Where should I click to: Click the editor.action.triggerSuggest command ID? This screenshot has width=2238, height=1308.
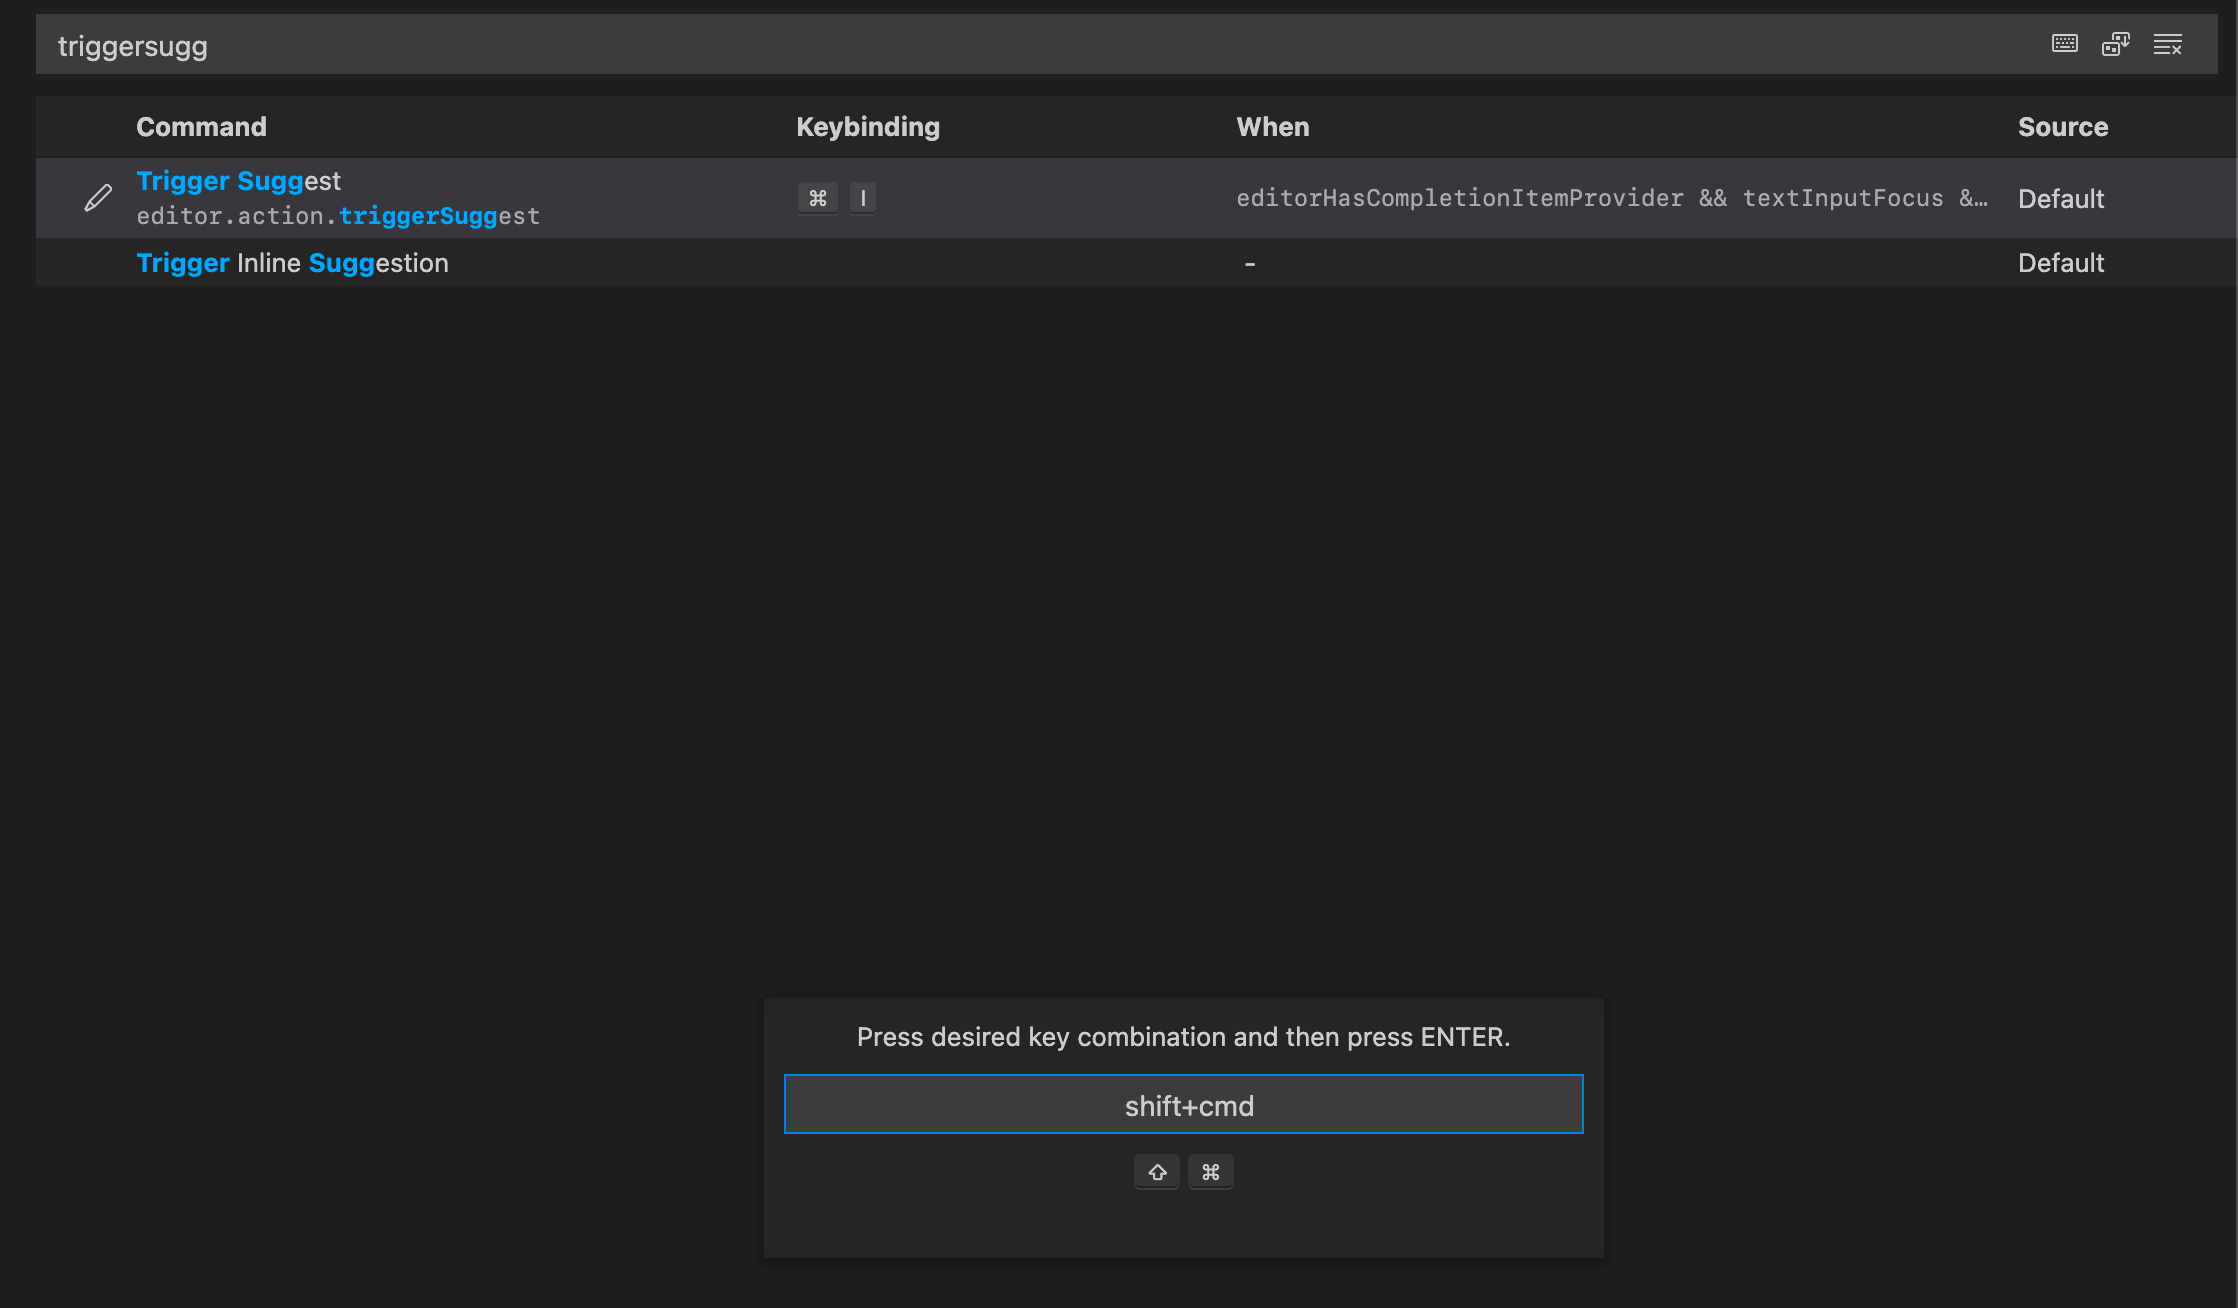tap(338, 216)
